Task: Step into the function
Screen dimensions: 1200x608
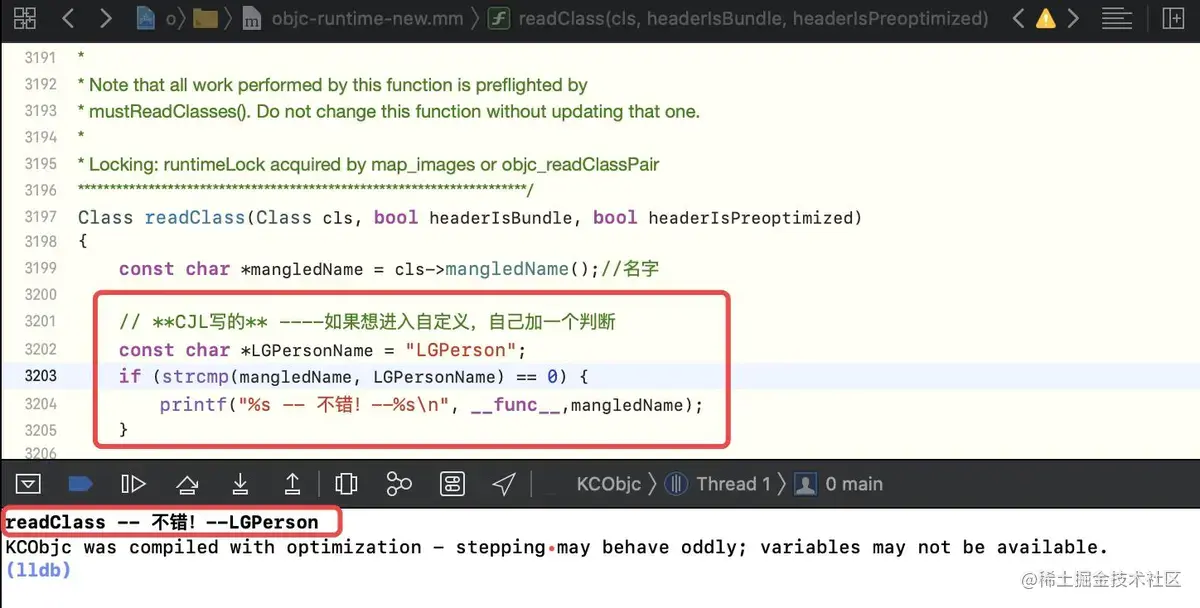Action: [x=240, y=484]
